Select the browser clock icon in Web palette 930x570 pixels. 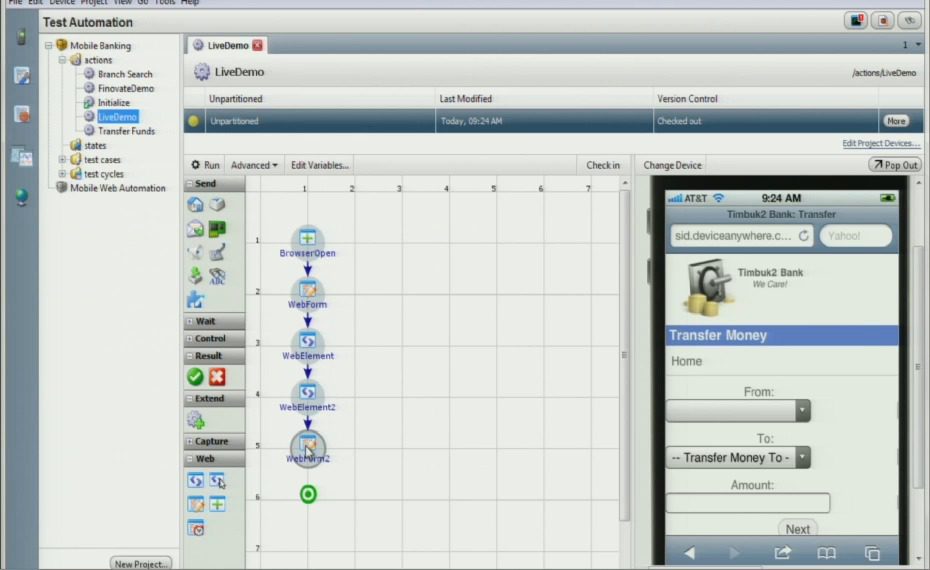click(195, 527)
